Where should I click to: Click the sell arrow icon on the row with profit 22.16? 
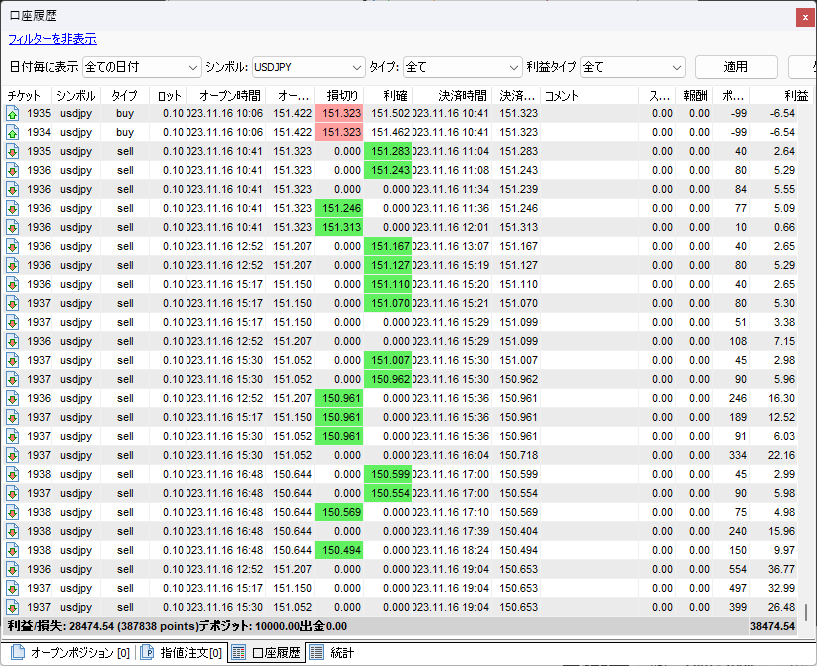coord(13,455)
